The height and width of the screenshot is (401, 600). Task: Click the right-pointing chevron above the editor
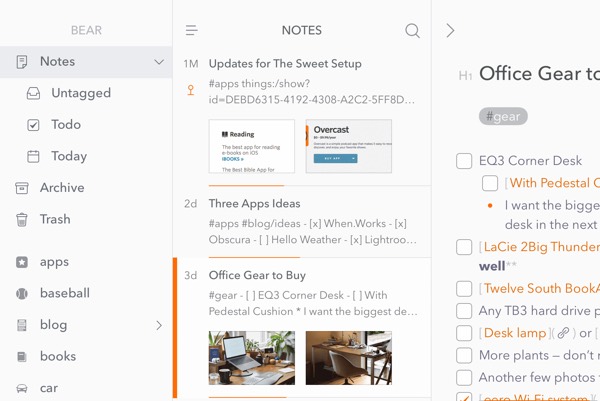pyautogui.click(x=450, y=30)
